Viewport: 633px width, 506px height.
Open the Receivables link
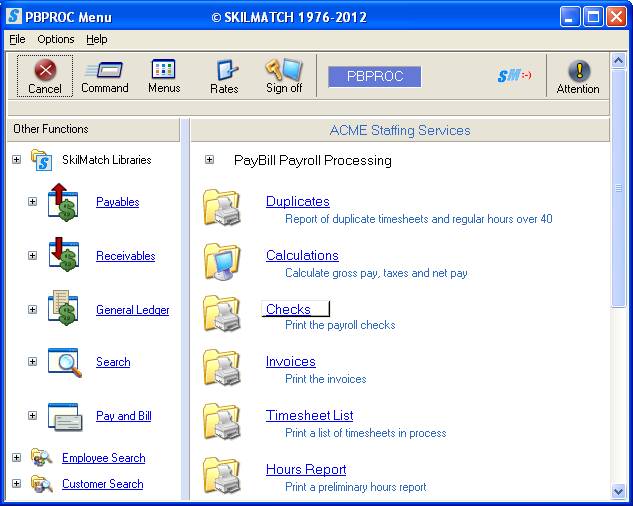[x=126, y=256]
